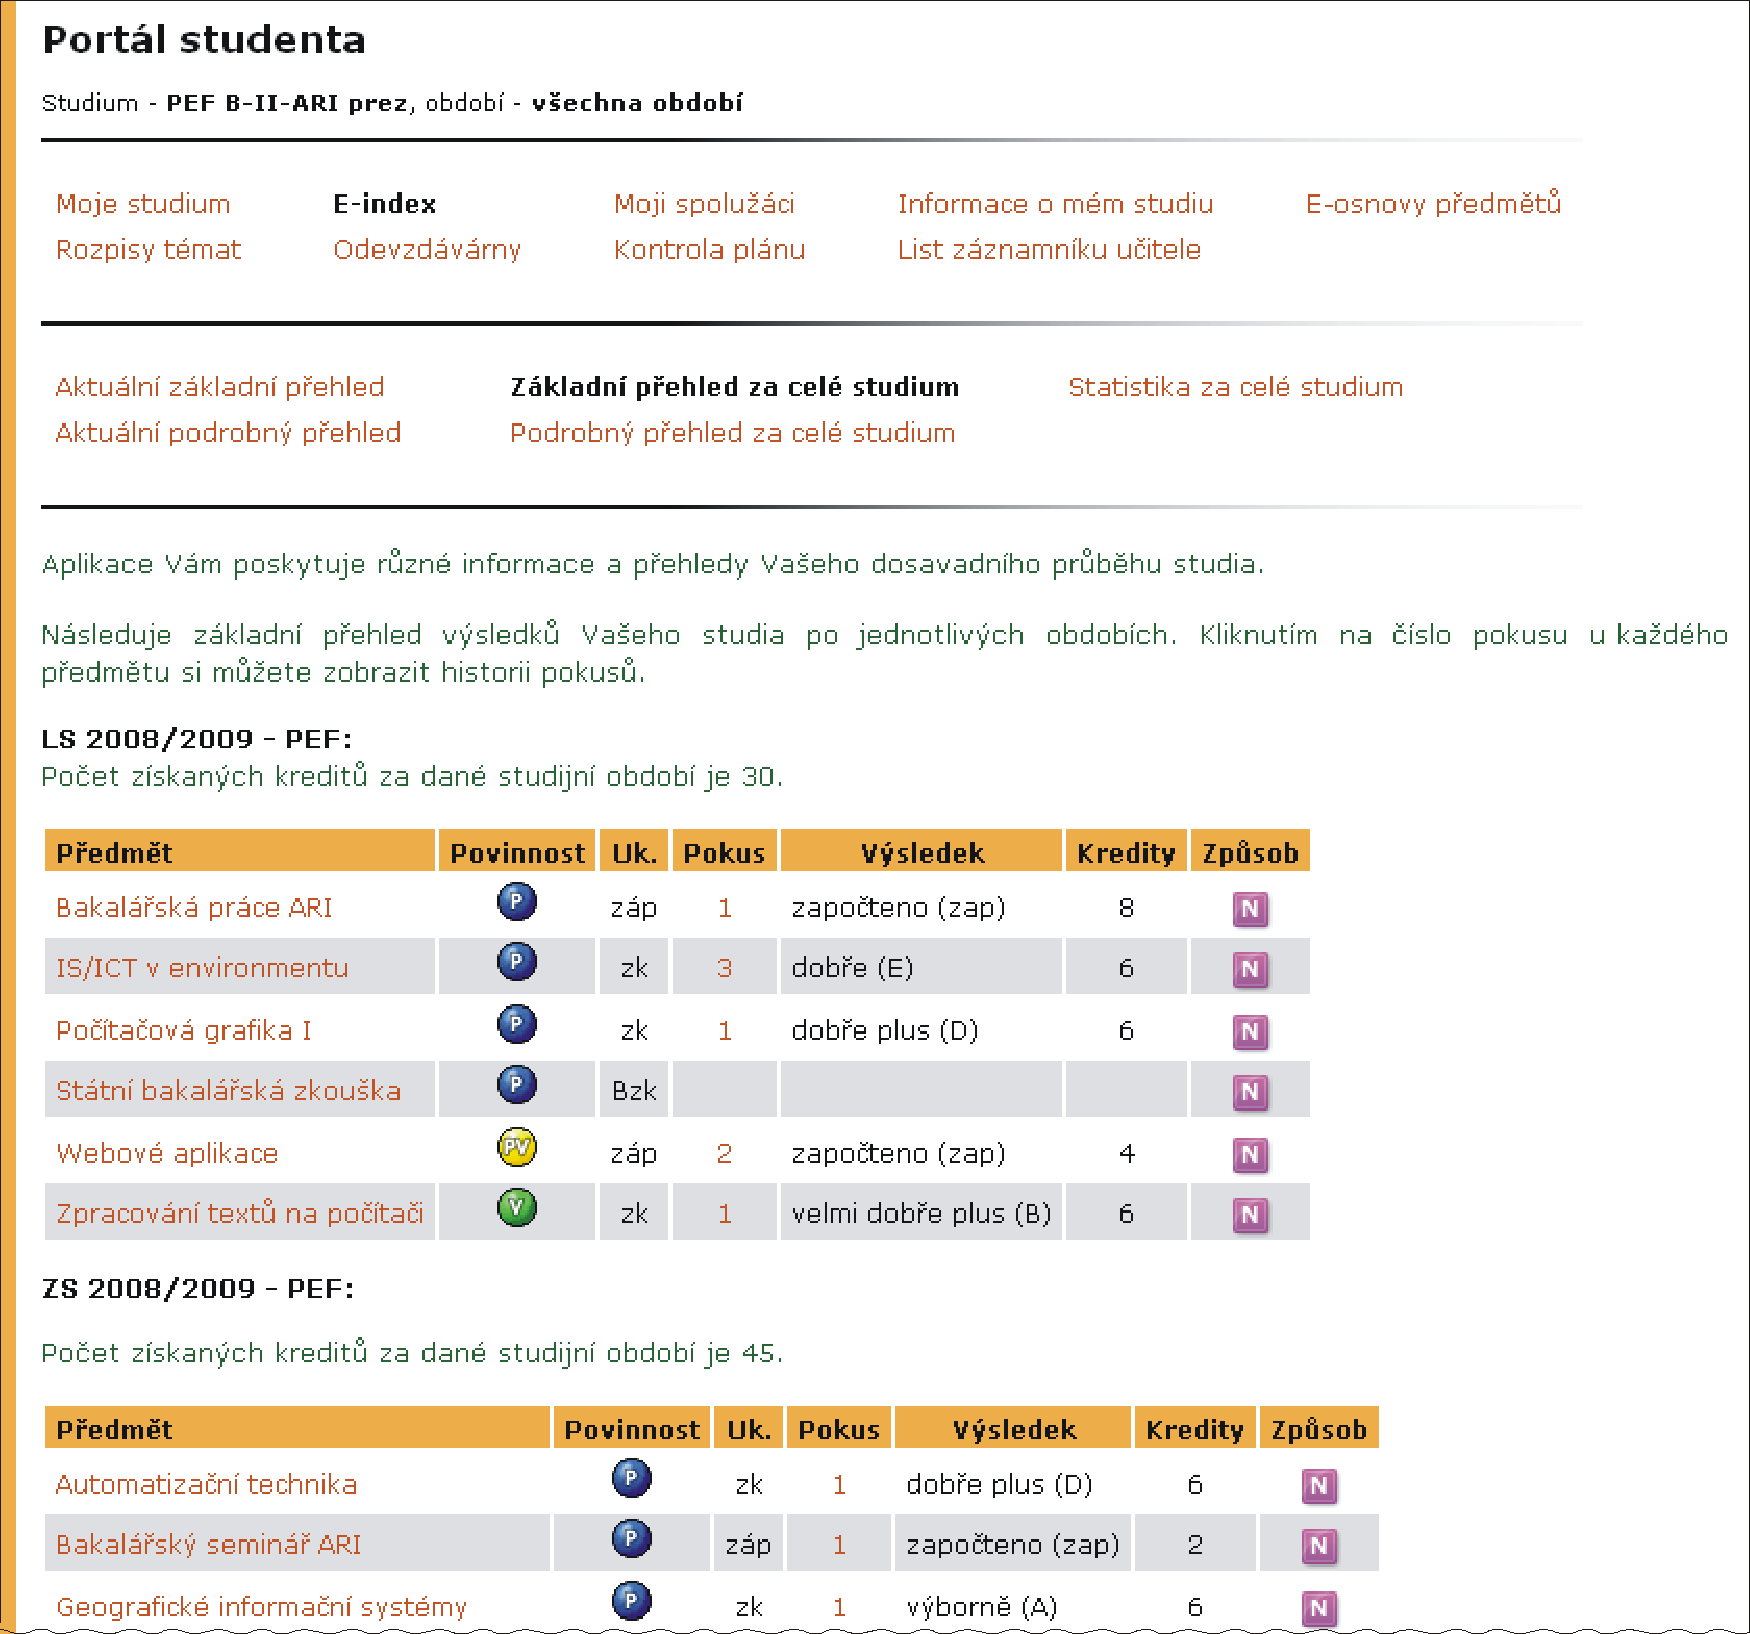The image size is (1750, 1634).
Task: Click the N icon in Počítačová grafika I row
Action: (1250, 1033)
